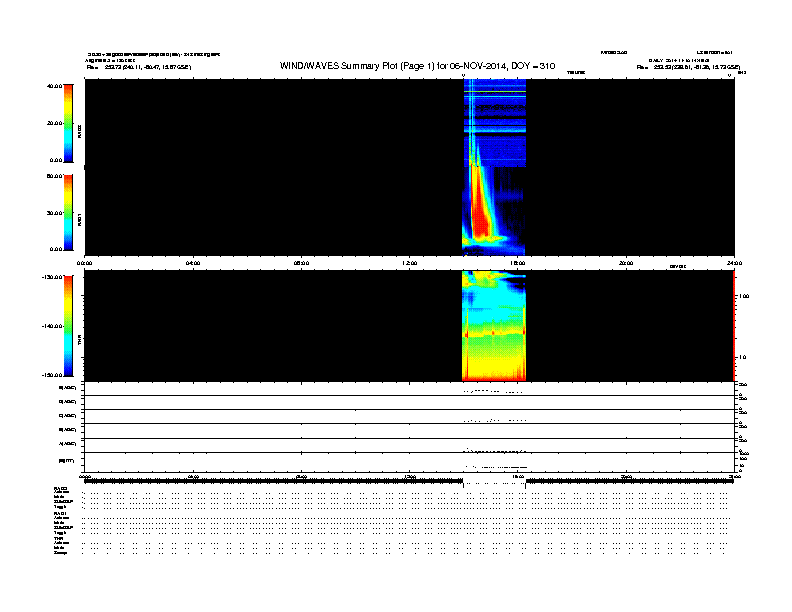Viewport: 792px width, 612px height.
Task: Click the -130.00 tick on TNR scale
Action: [x=52, y=277]
